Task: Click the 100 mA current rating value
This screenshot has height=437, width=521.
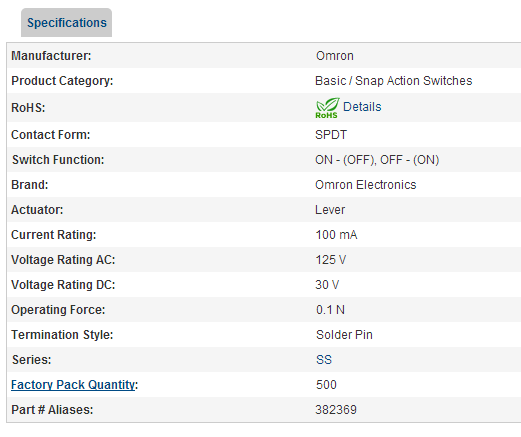Action: [x=336, y=235]
